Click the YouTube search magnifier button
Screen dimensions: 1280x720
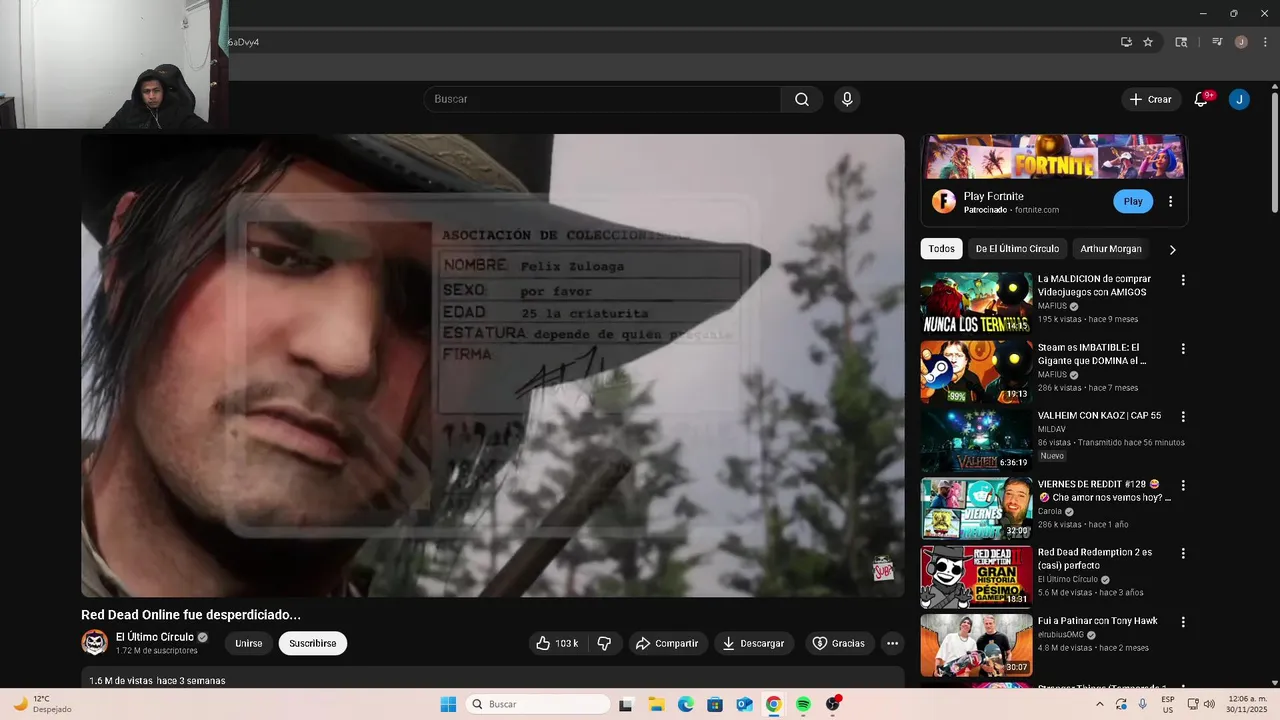click(802, 99)
